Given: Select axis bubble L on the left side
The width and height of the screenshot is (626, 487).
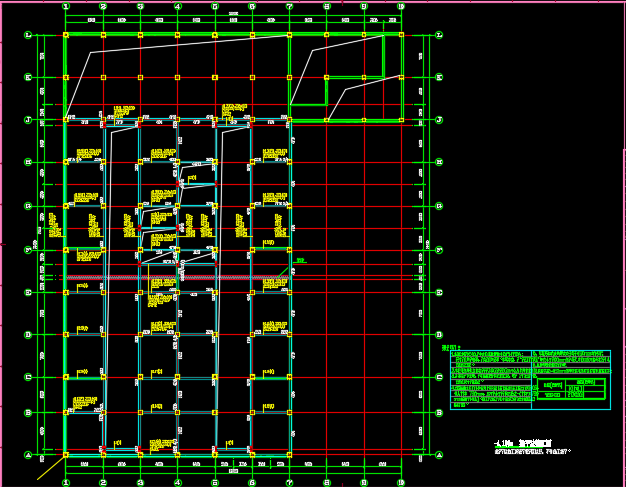Looking at the screenshot, I should 28,35.
